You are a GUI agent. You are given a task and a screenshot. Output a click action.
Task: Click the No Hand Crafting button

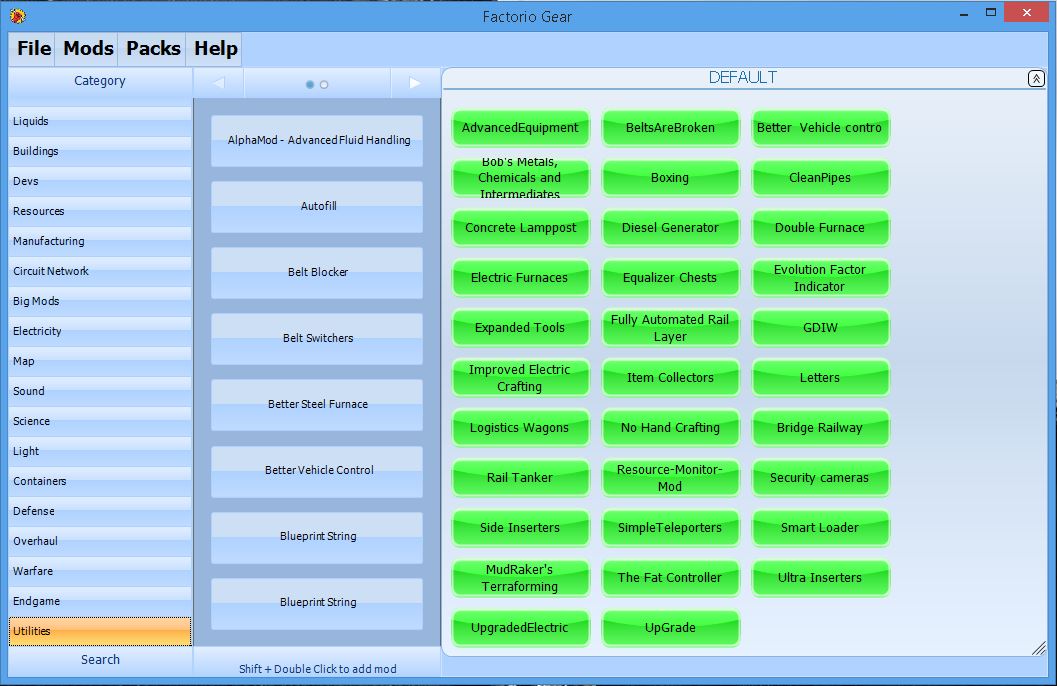point(670,428)
